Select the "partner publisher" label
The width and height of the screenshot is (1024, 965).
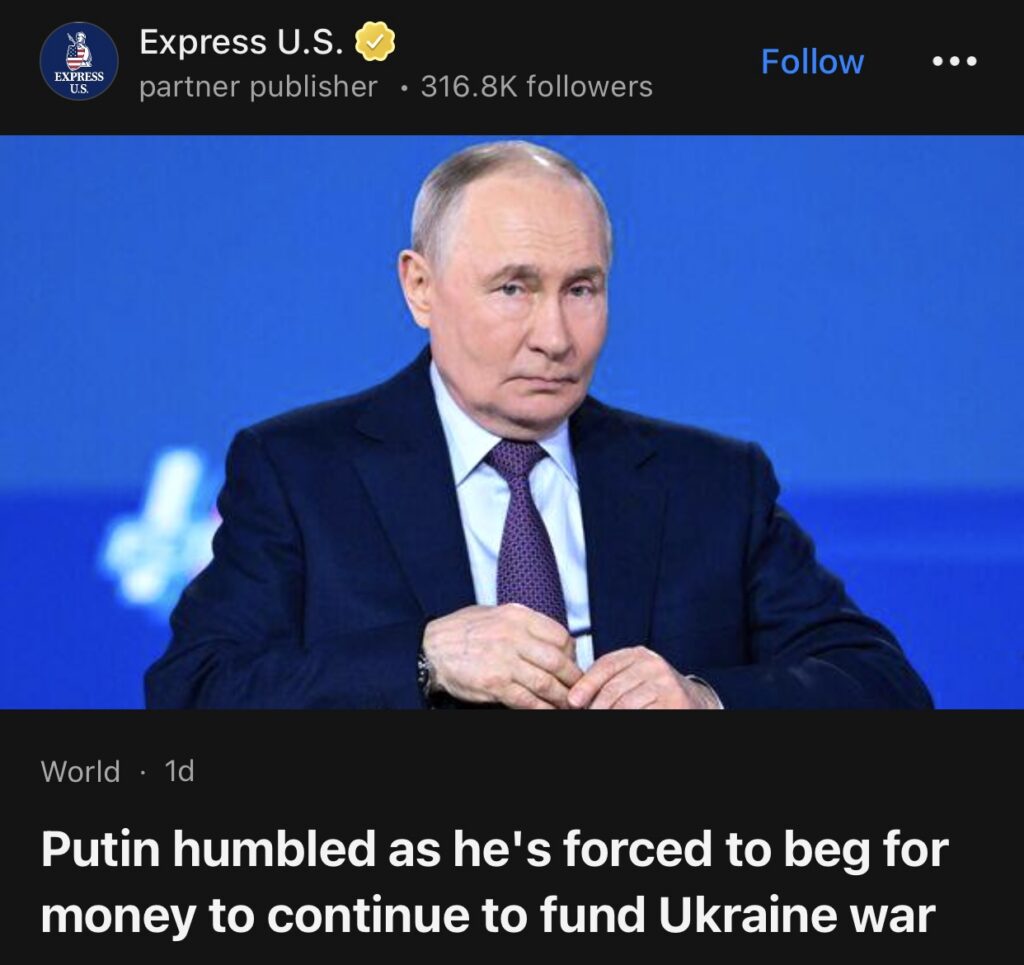[x=259, y=87]
